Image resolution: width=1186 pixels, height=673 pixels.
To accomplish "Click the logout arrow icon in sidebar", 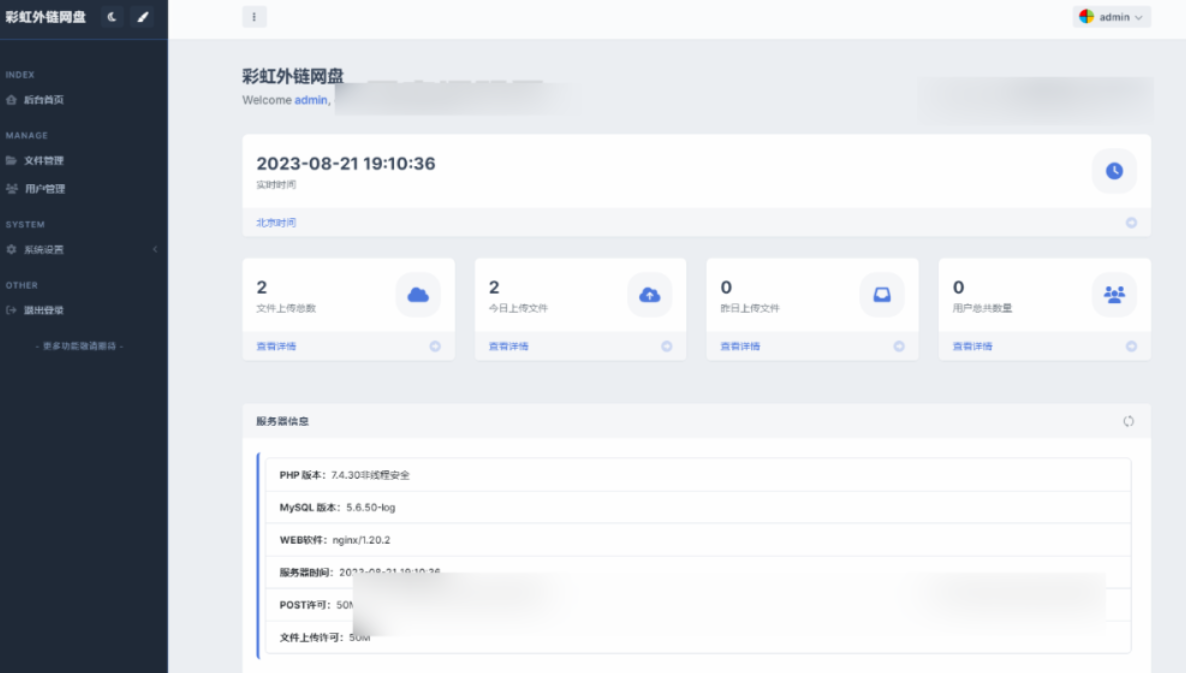I will (11, 310).
